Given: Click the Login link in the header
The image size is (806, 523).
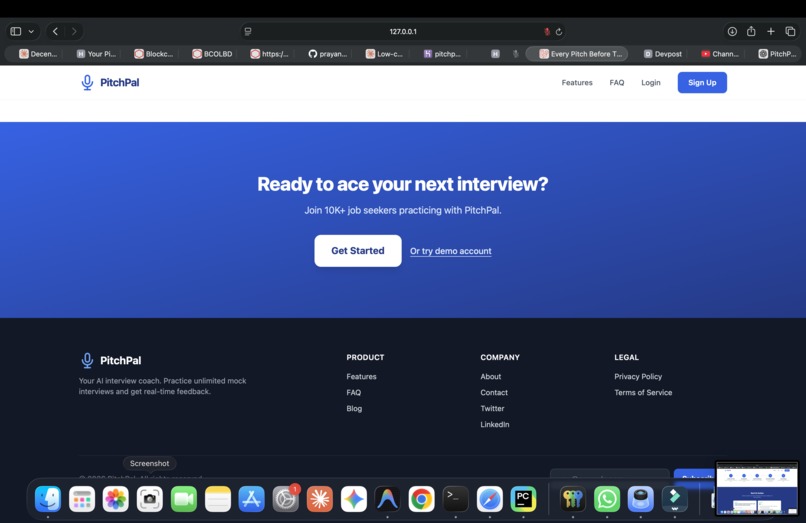Looking at the screenshot, I should [x=651, y=82].
